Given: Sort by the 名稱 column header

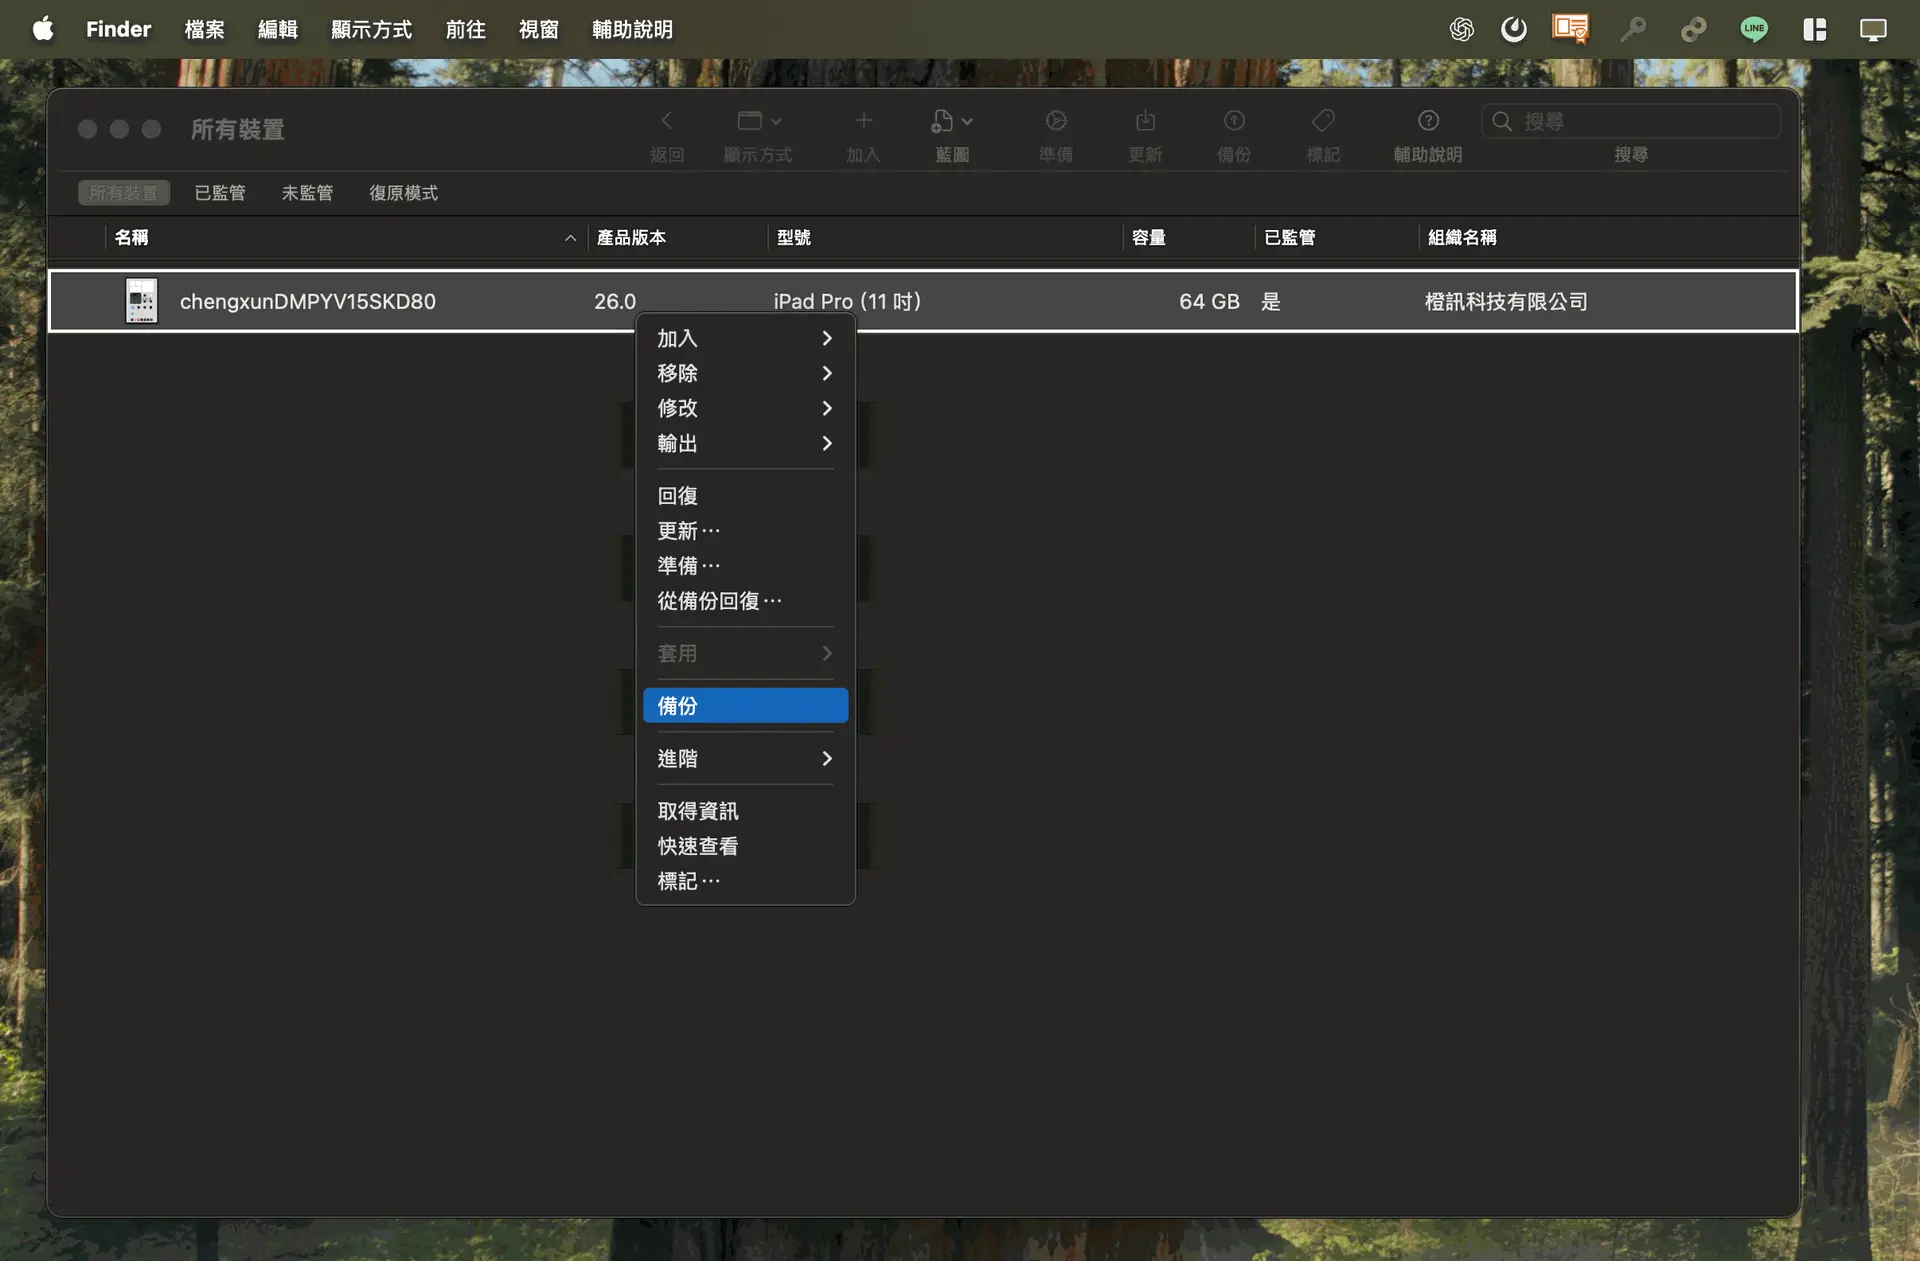Looking at the screenshot, I should [x=132, y=238].
